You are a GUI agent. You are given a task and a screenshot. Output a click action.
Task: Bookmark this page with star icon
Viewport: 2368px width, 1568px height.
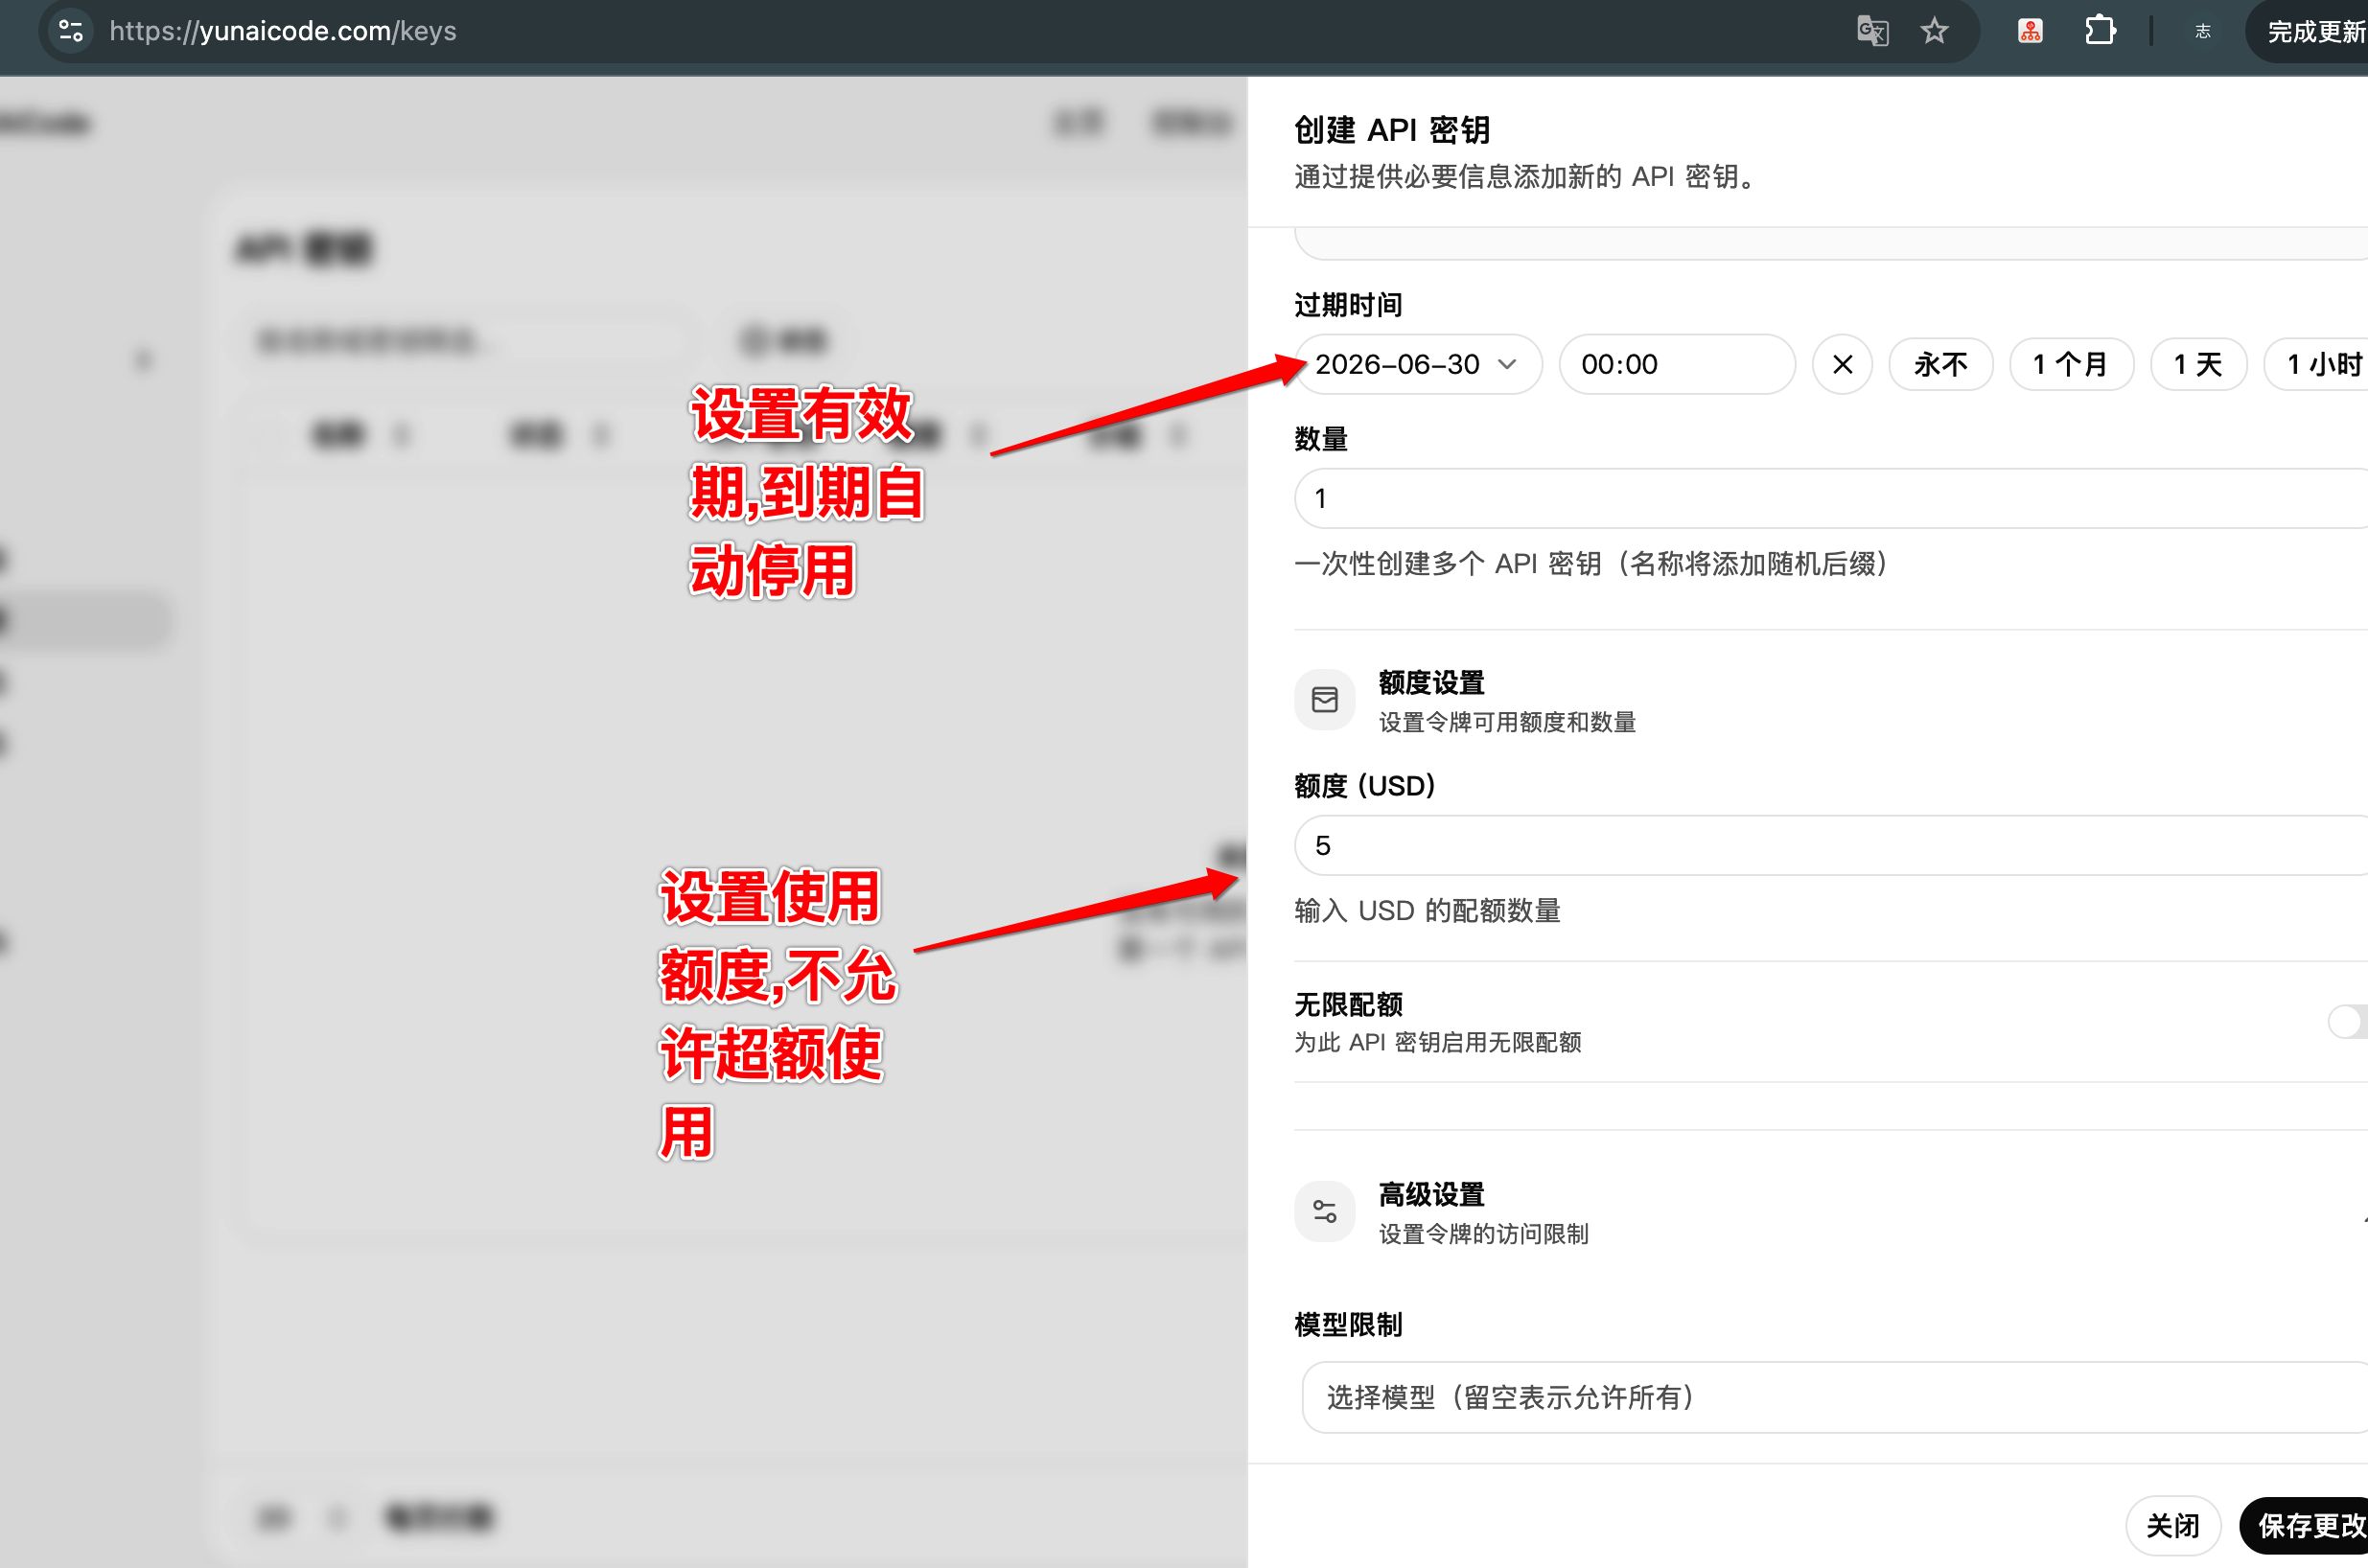click(1934, 31)
